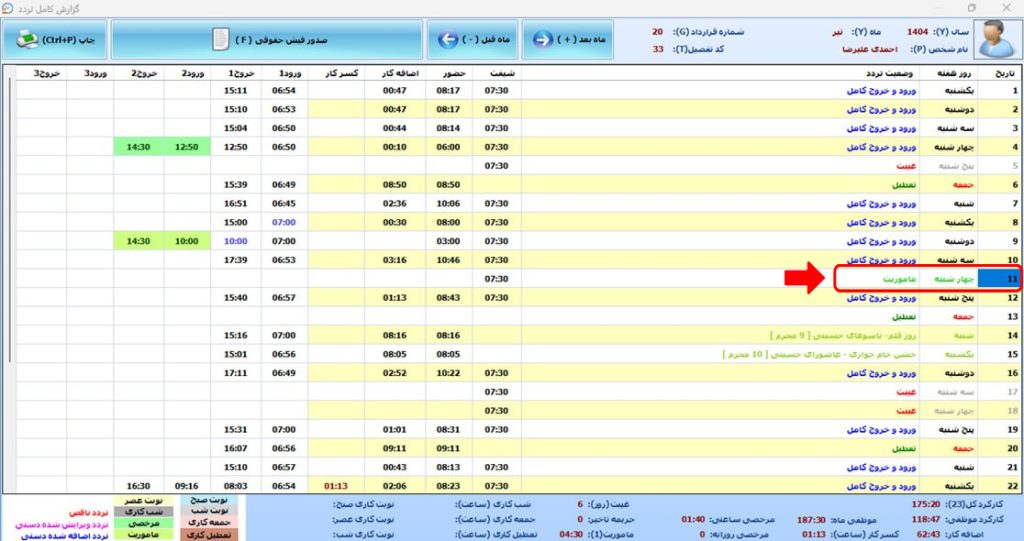Click the وضعیت تردد column header

(x=883, y=73)
